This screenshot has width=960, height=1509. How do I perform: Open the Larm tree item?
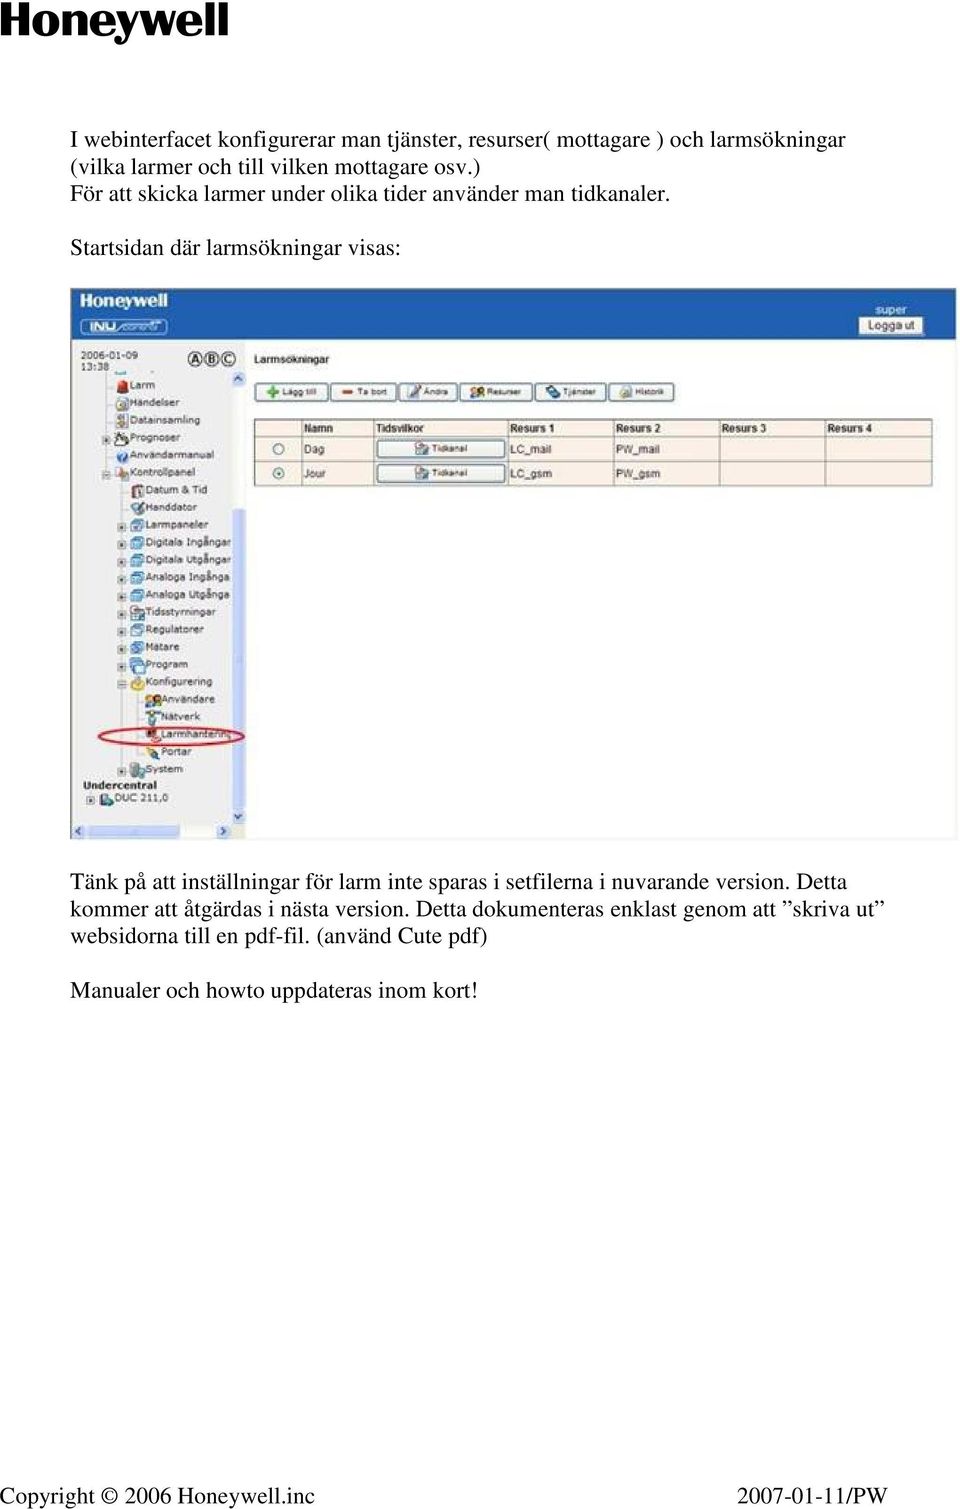(x=136, y=385)
